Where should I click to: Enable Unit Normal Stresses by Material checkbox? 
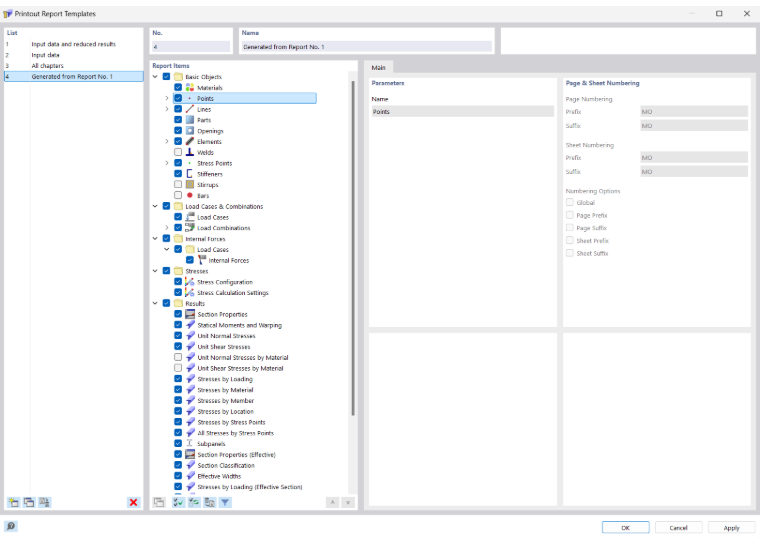click(178, 357)
